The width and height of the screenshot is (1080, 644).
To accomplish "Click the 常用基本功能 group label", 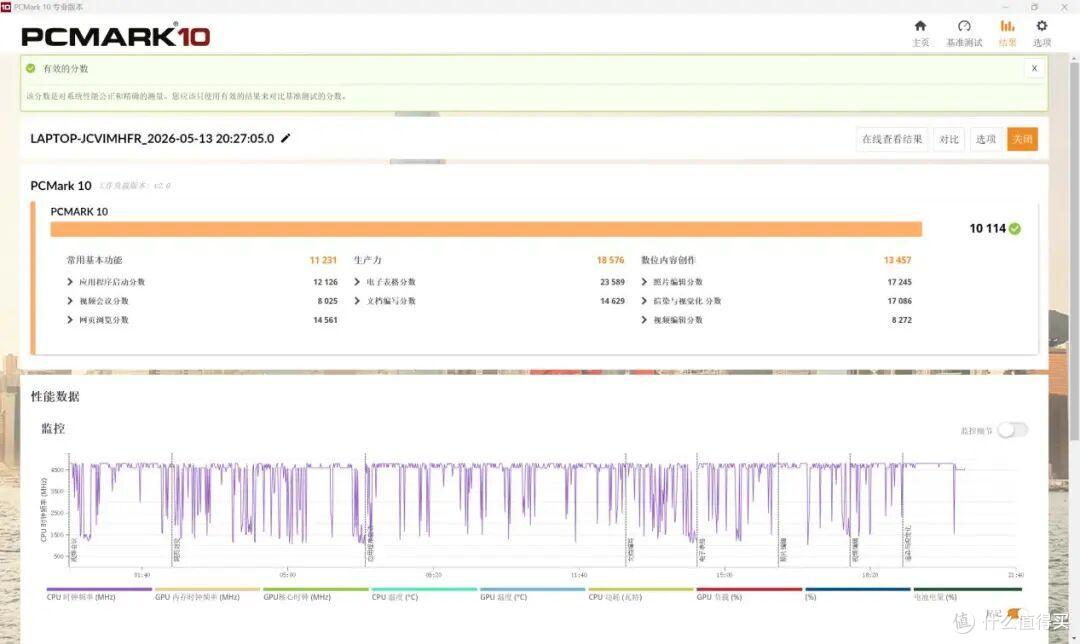I will pyautogui.click(x=94, y=260).
